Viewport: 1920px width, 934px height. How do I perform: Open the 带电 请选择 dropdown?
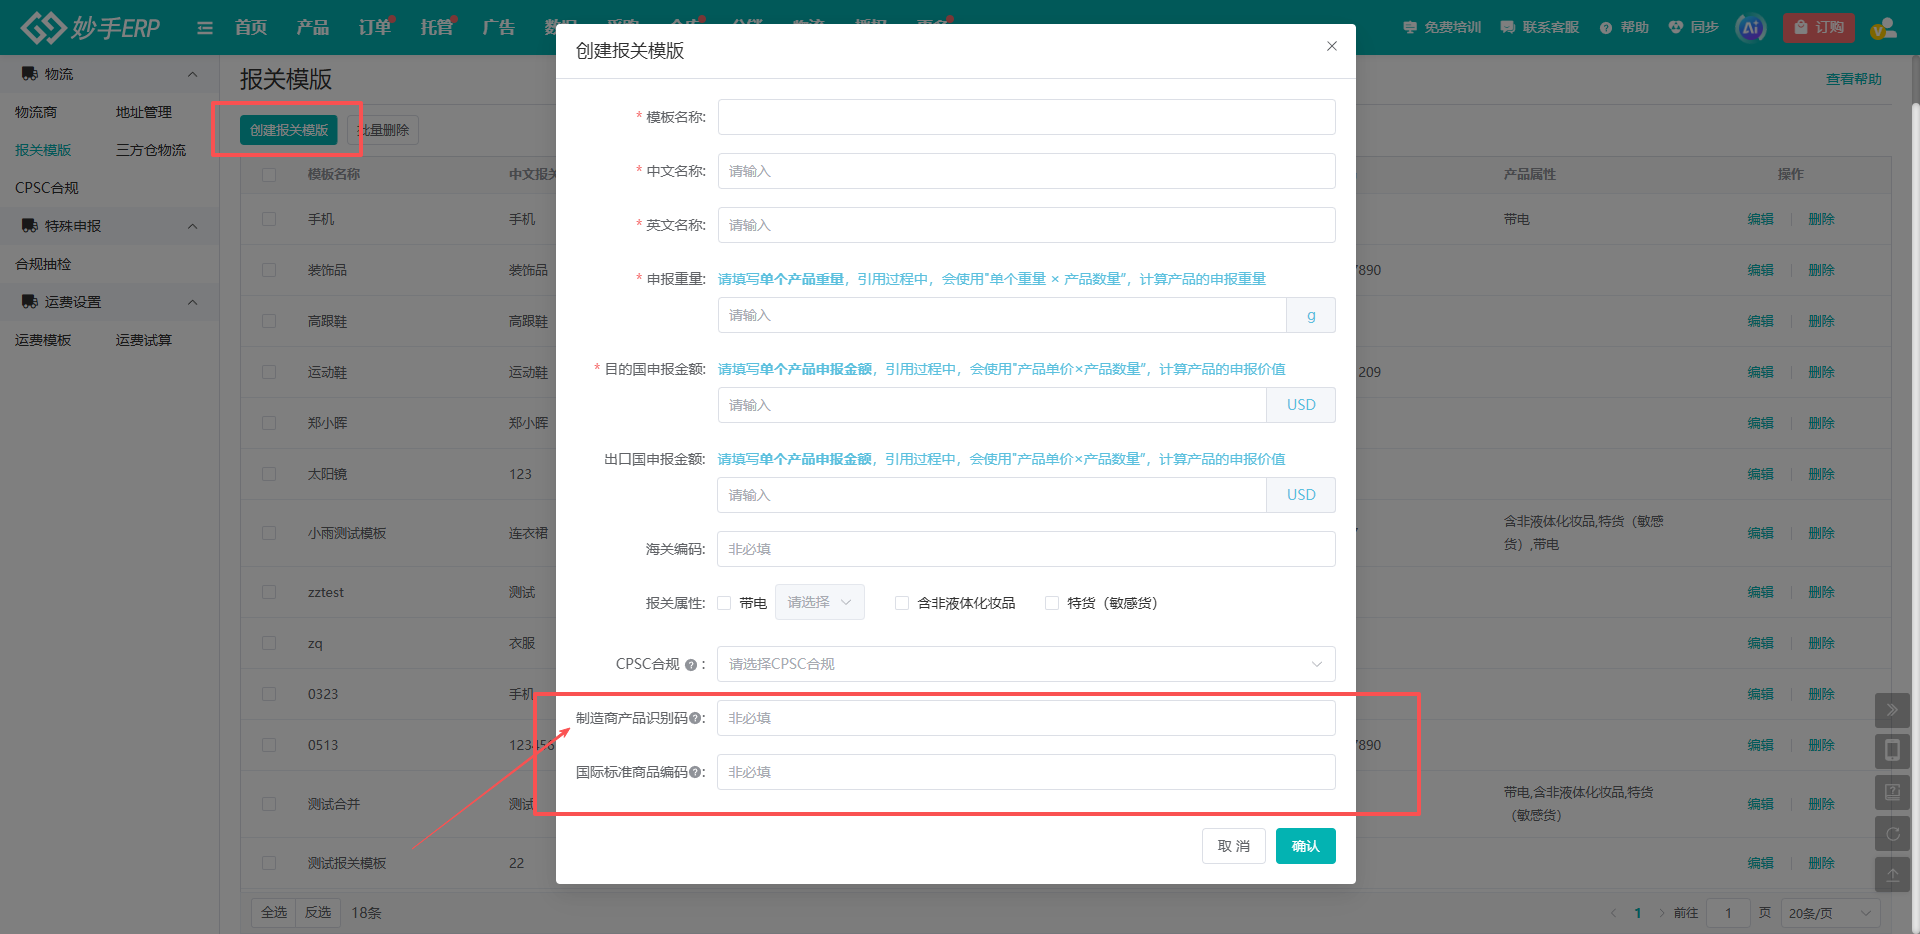820,602
